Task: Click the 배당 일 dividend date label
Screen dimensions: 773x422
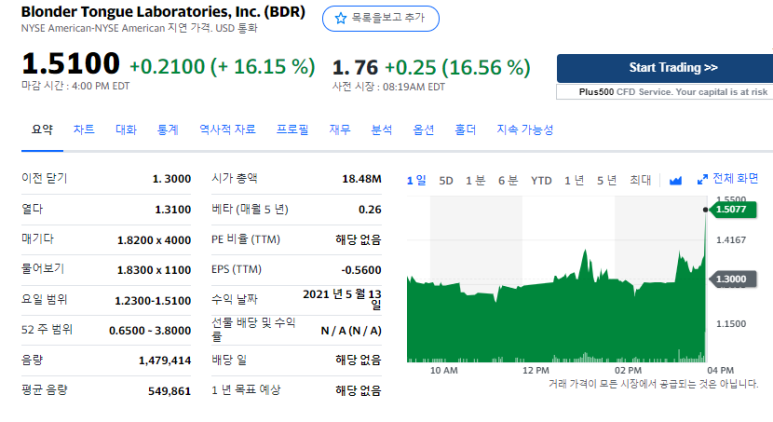Action: click(x=229, y=360)
